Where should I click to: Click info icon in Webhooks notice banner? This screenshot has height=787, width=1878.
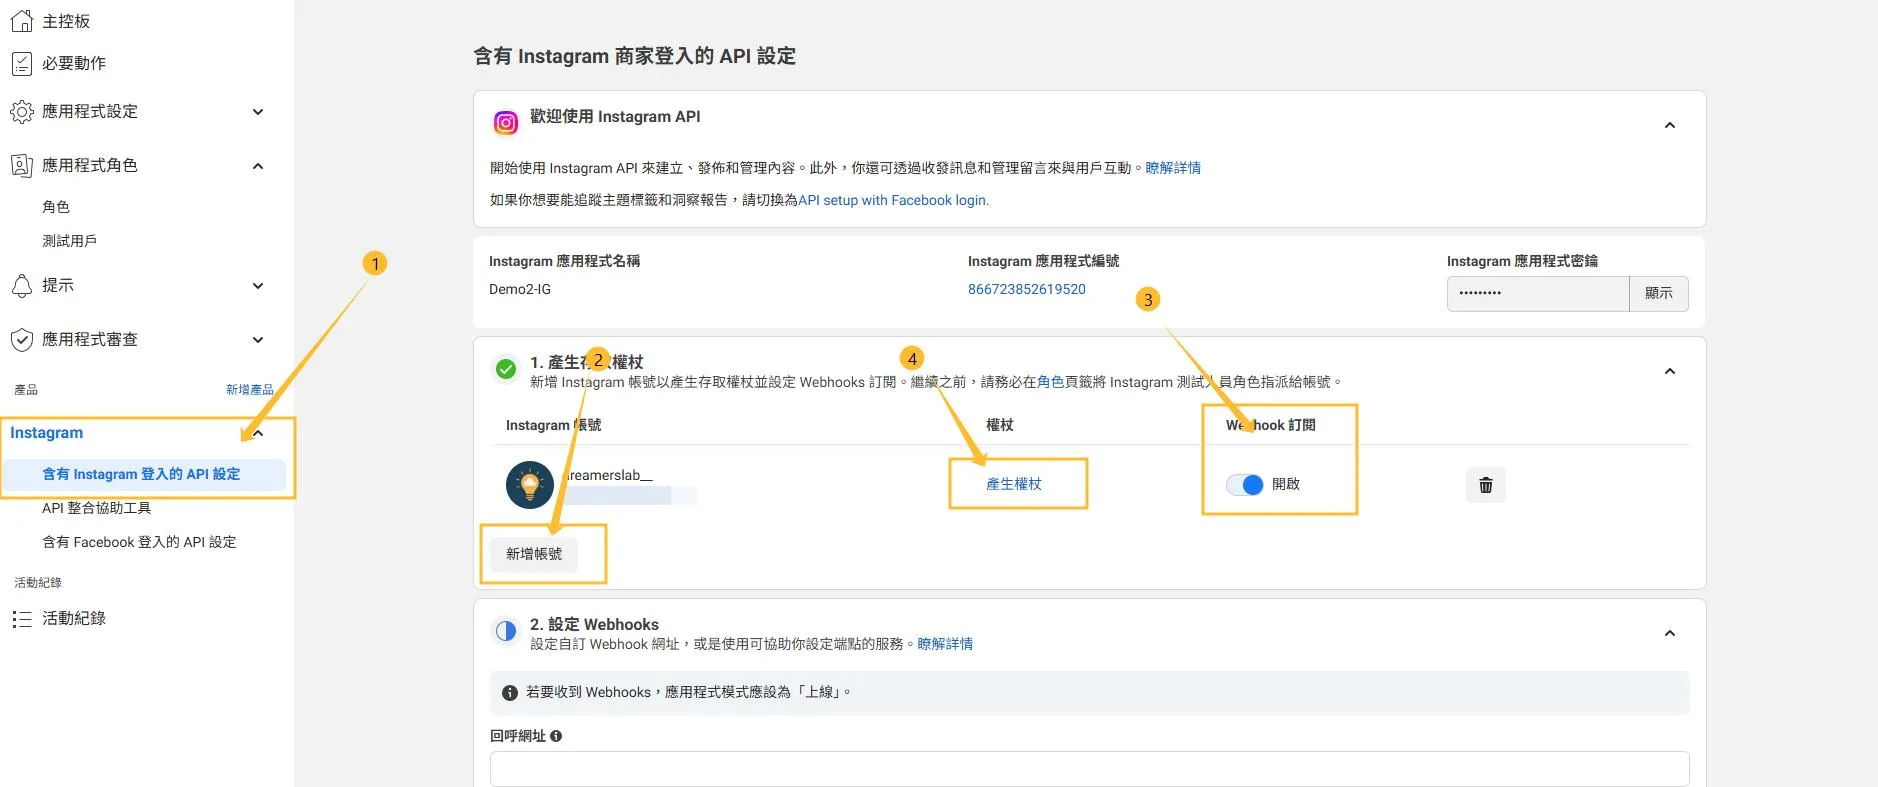510,693
